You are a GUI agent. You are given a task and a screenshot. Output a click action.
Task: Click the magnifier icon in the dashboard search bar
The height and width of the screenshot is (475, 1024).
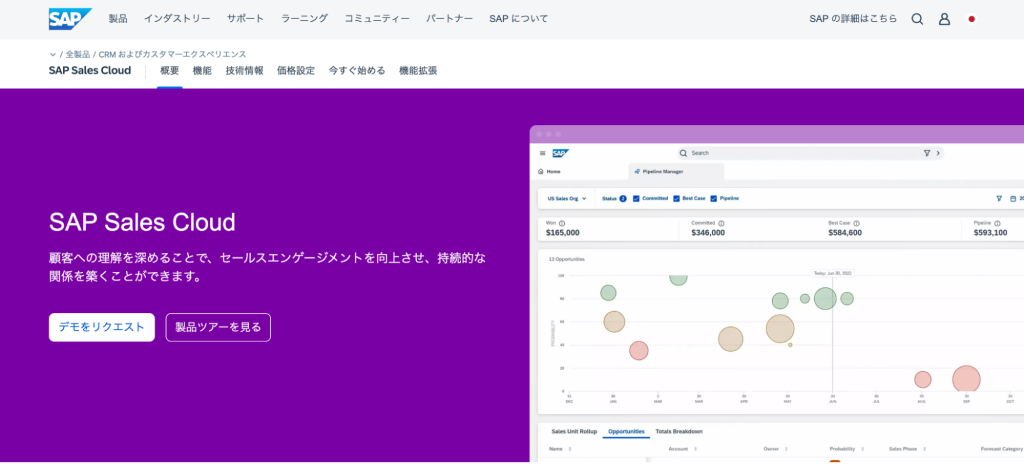pyautogui.click(x=683, y=153)
